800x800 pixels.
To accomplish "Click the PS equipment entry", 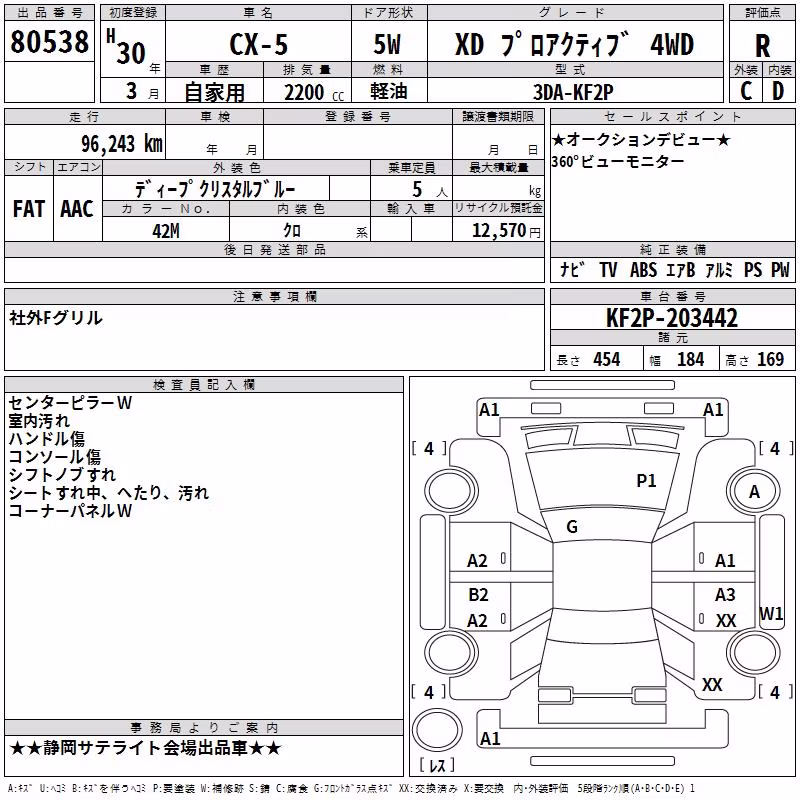I will (753, 269).
